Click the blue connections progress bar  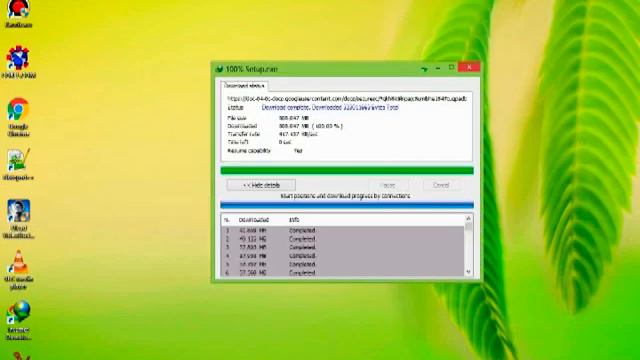[x=347, y=205]
